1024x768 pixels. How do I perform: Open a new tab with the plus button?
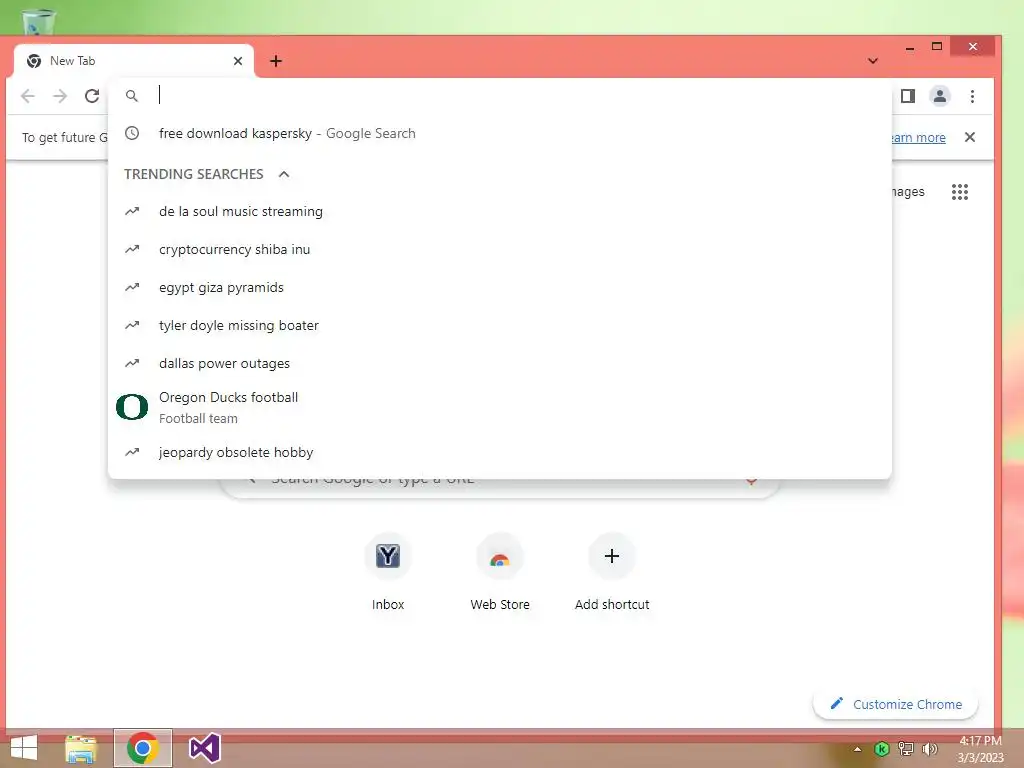[276, 61]
